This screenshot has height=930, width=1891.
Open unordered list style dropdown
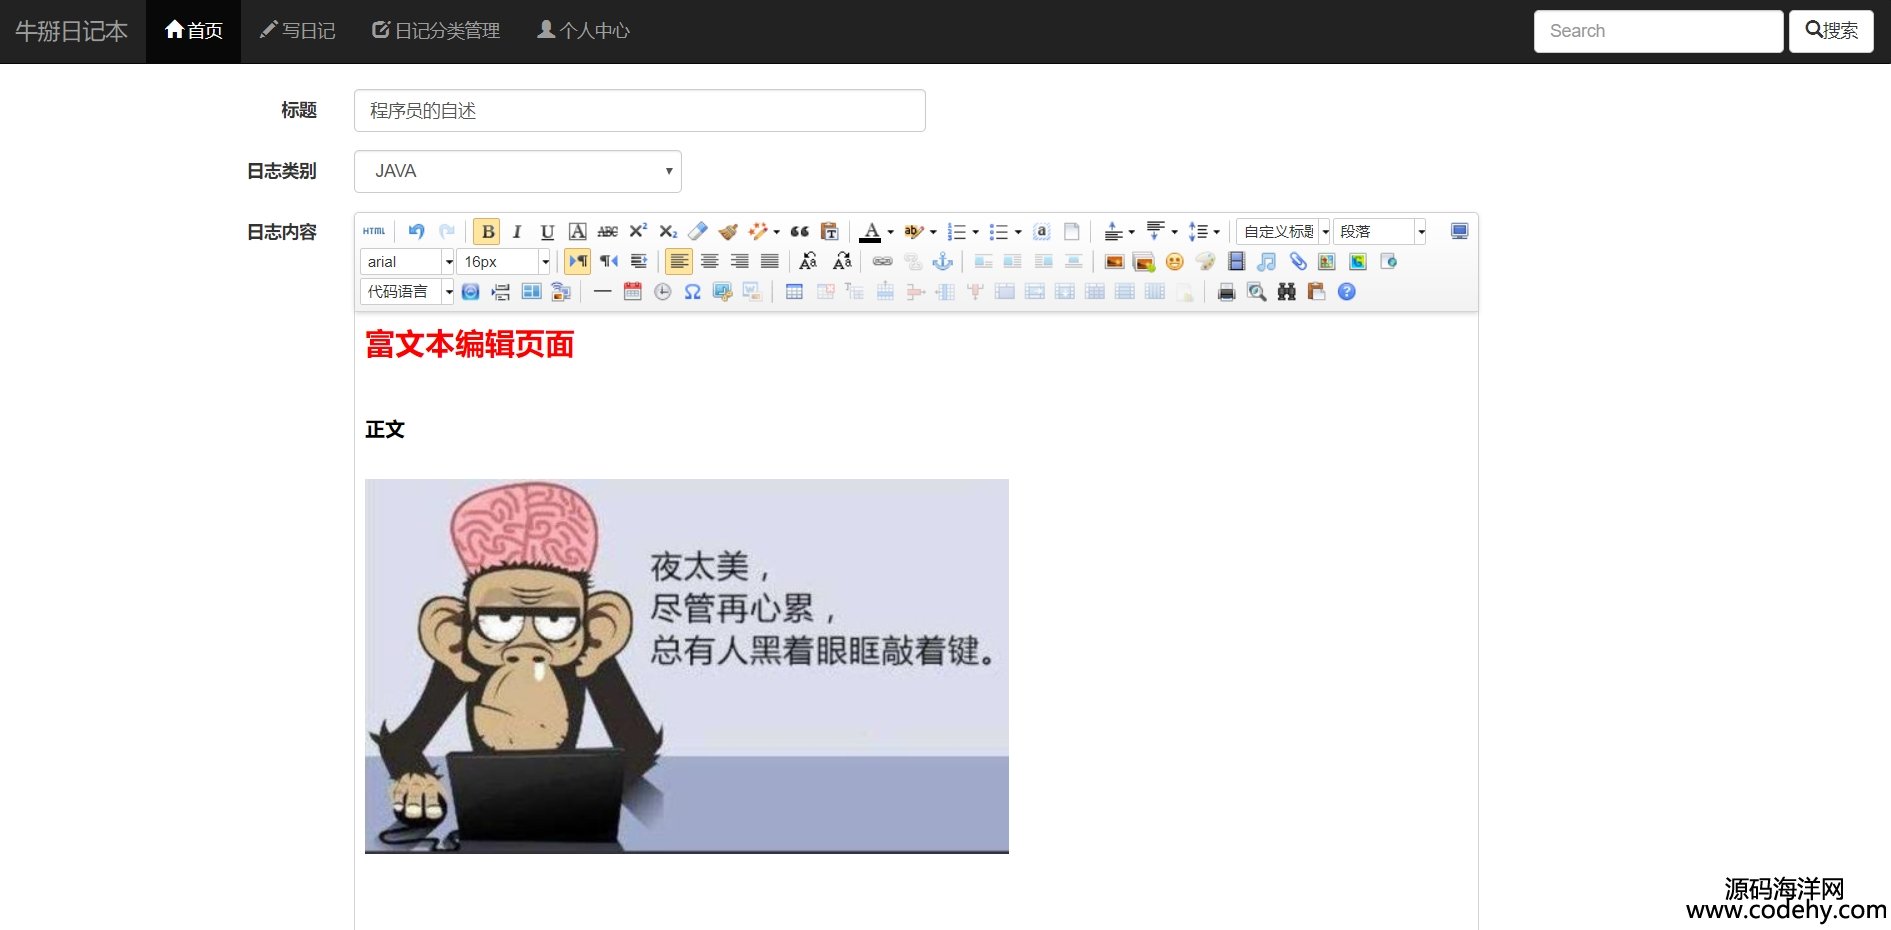coord(1018,232)
